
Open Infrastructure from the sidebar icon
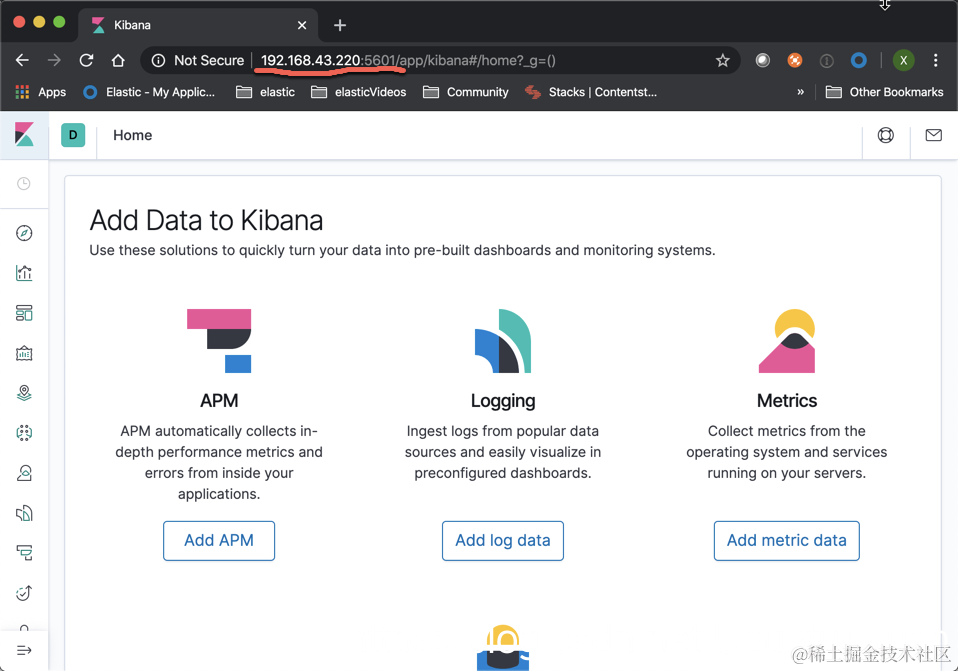pos(24,473)
